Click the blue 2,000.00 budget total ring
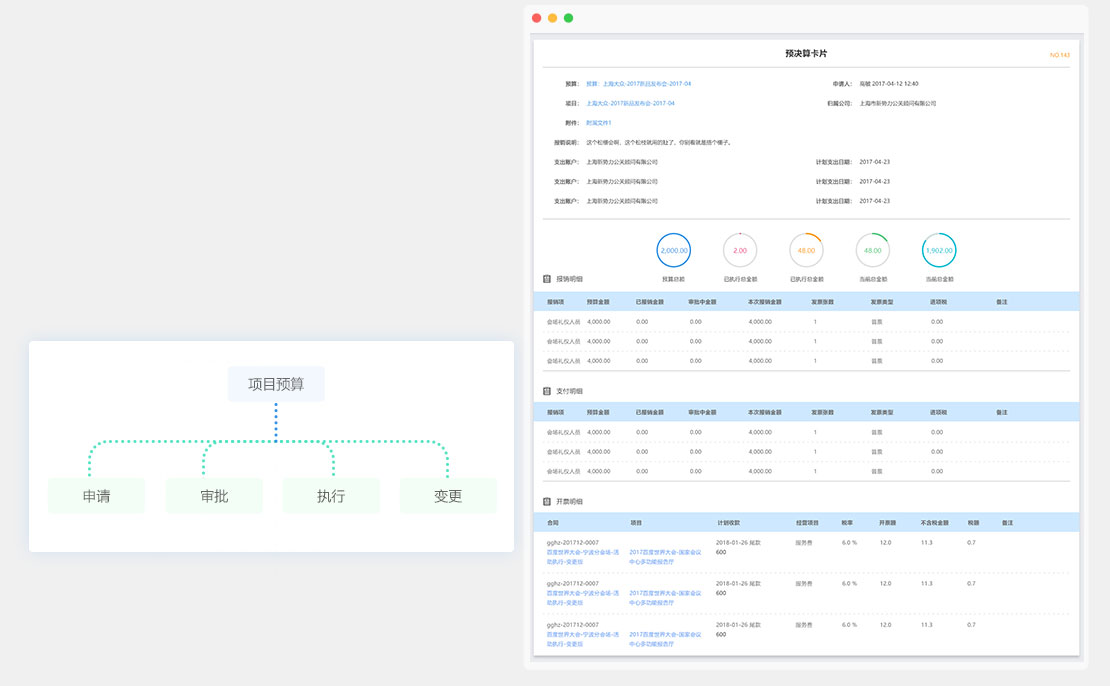The width and height of the screenshot is (1110, 686). 673,250
